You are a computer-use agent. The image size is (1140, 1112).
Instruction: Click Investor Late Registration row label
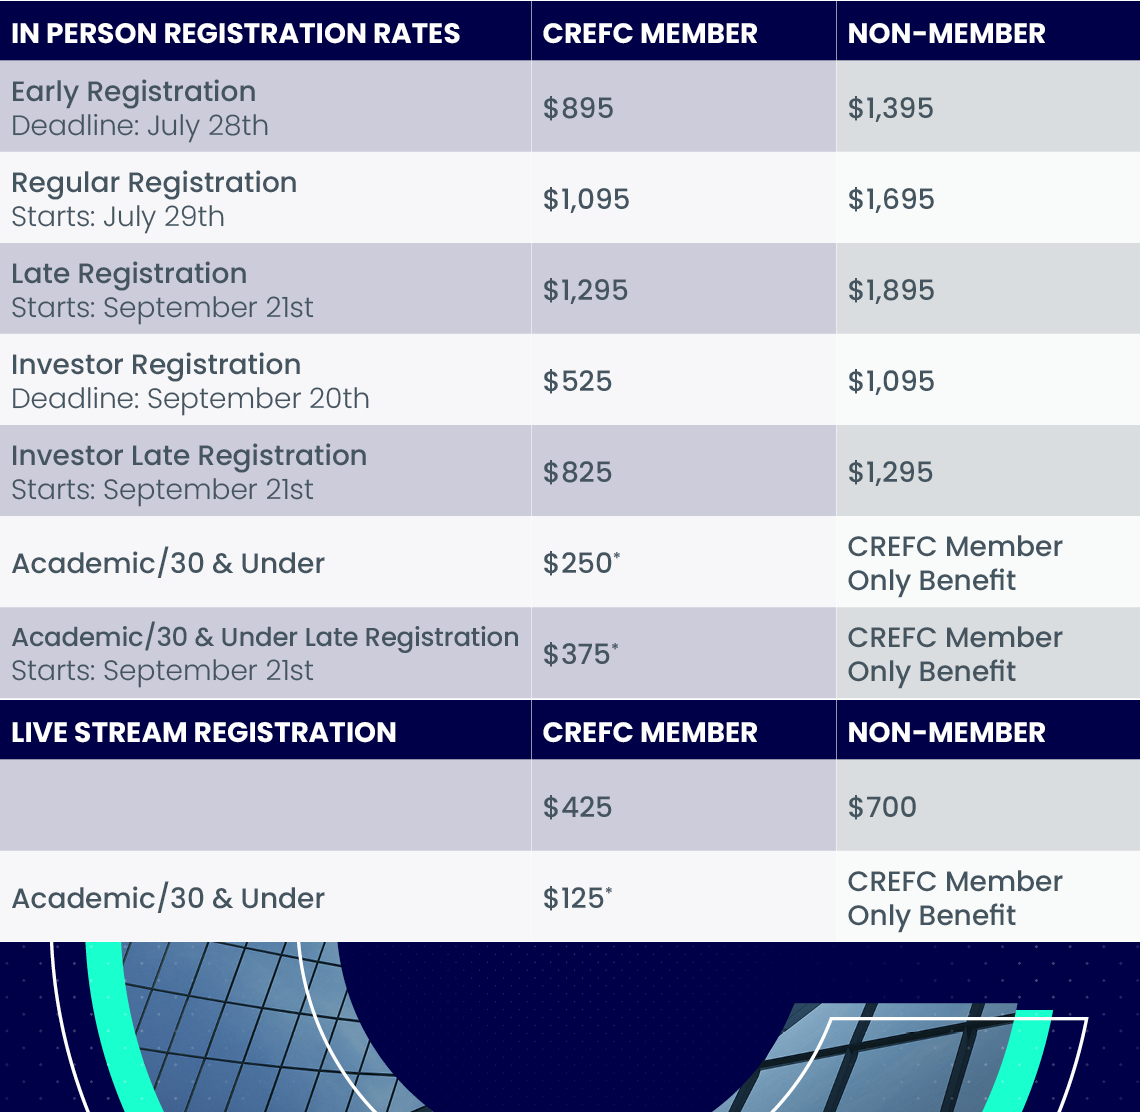189,455
